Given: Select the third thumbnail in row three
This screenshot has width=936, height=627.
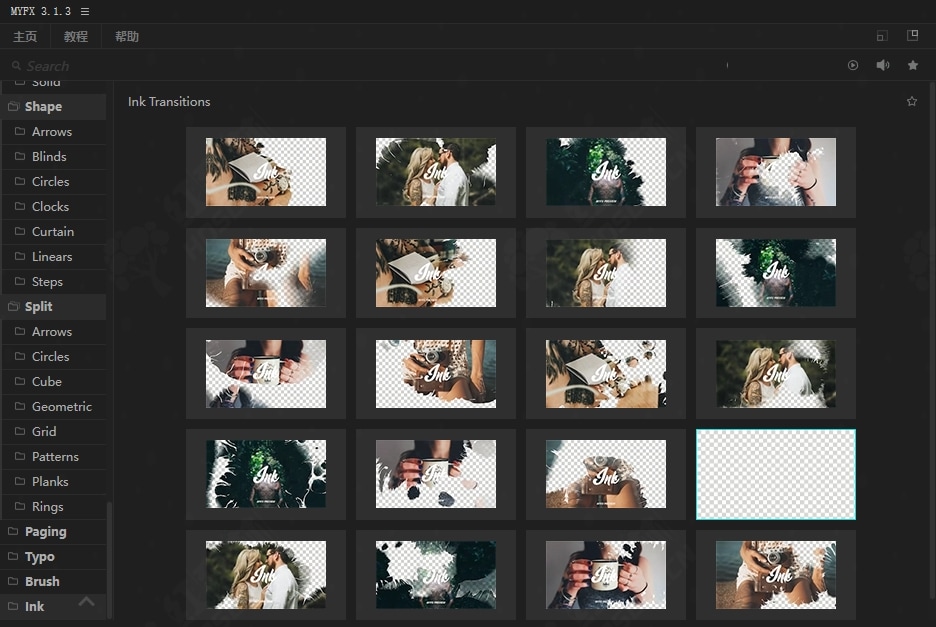Looking at the screenshot, I should [x=606, y=374].
